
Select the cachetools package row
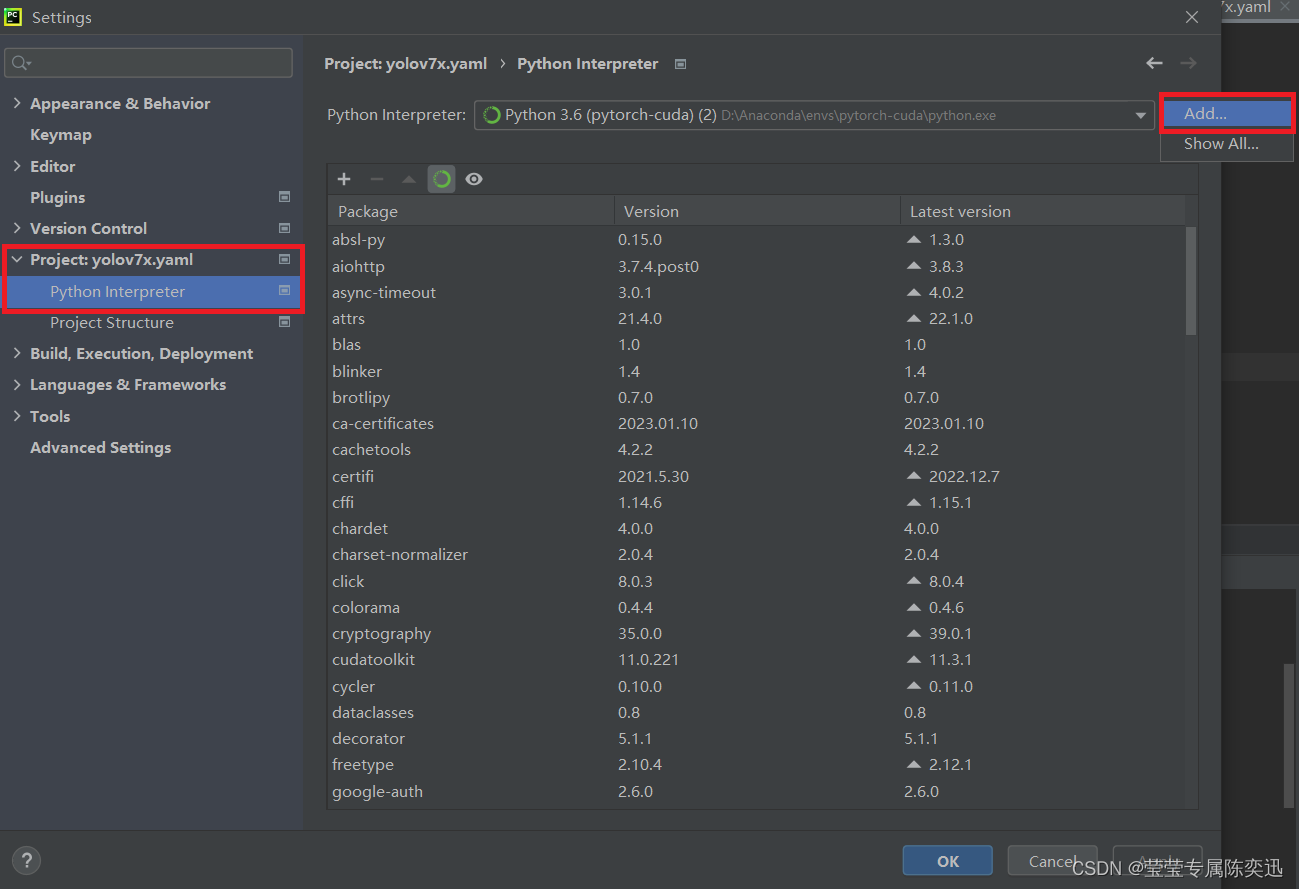757,449
